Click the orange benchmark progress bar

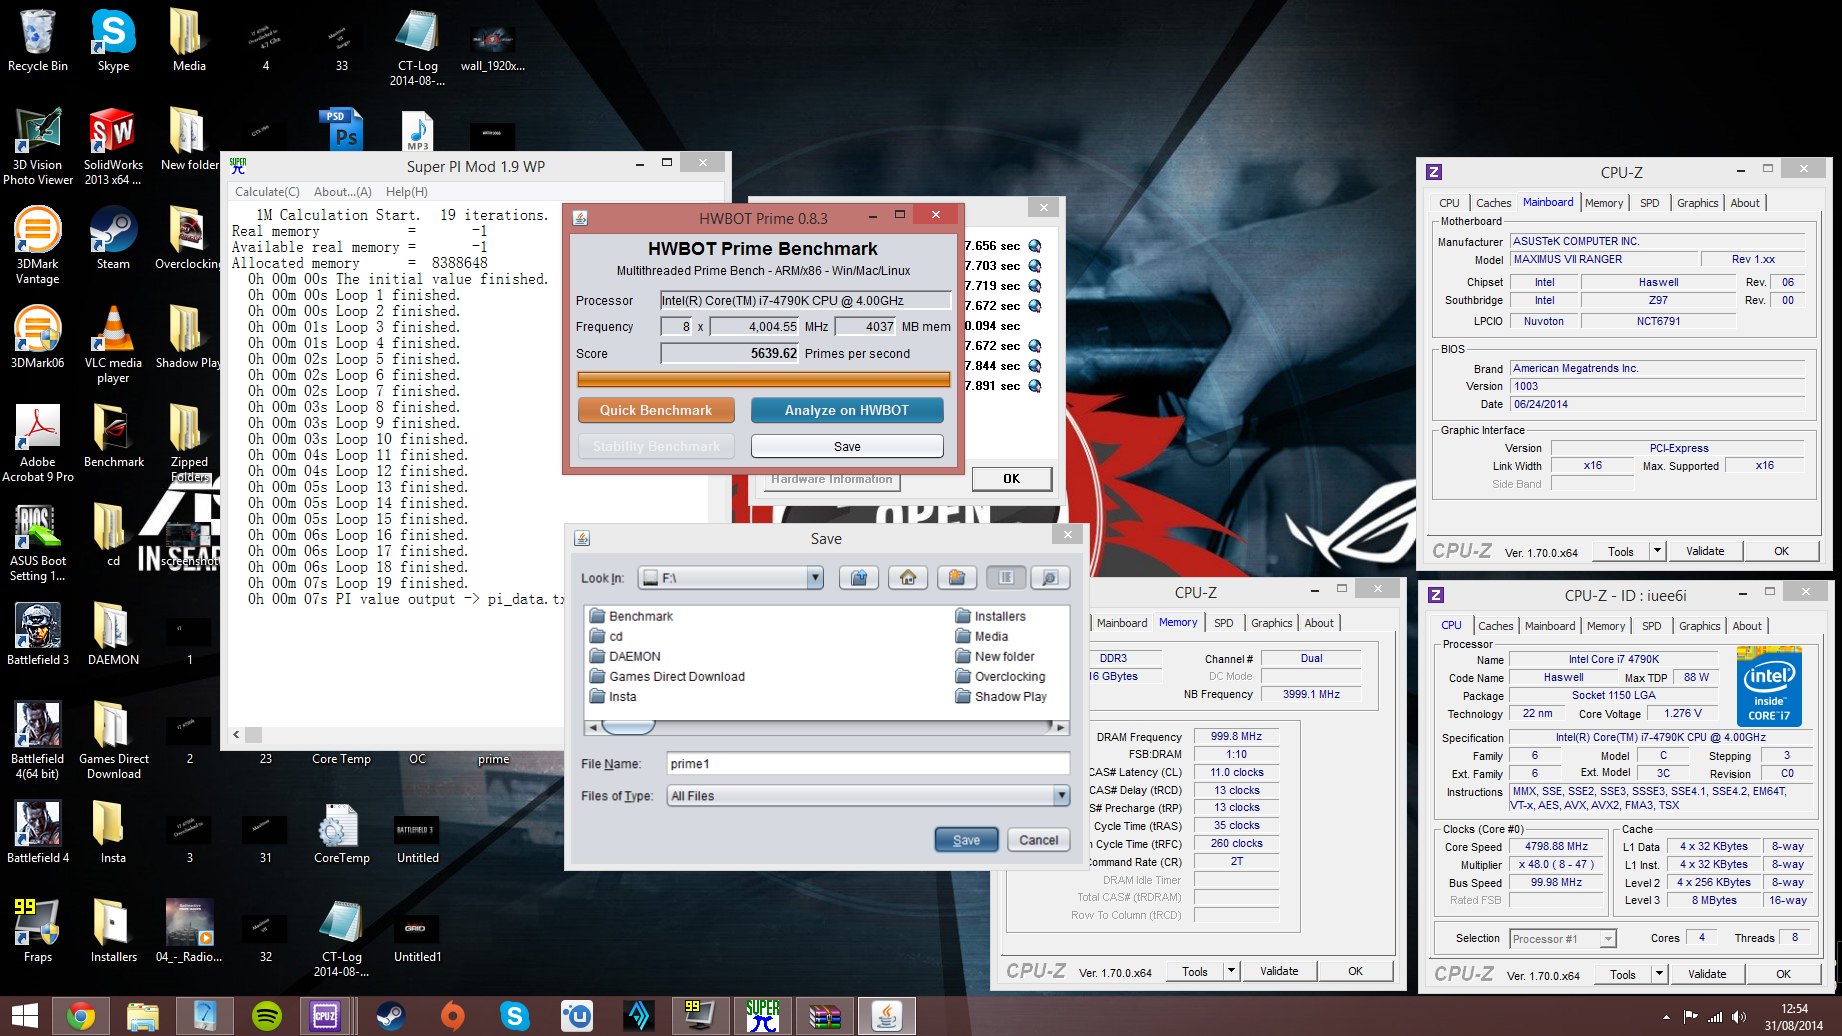[764, 379]
